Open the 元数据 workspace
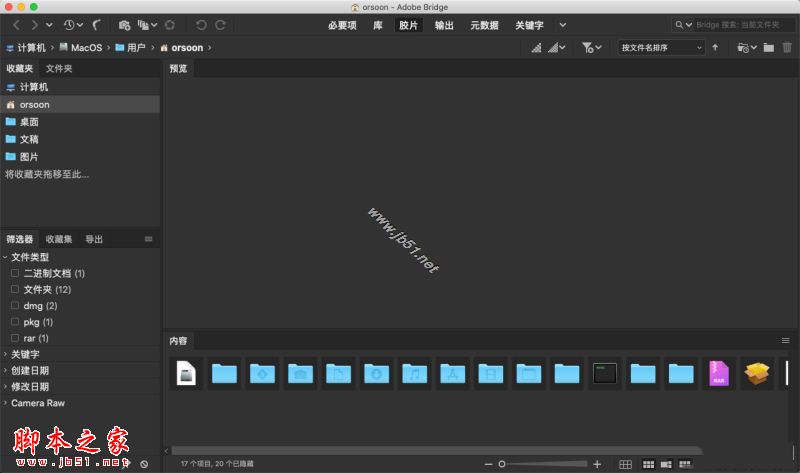 484,25
